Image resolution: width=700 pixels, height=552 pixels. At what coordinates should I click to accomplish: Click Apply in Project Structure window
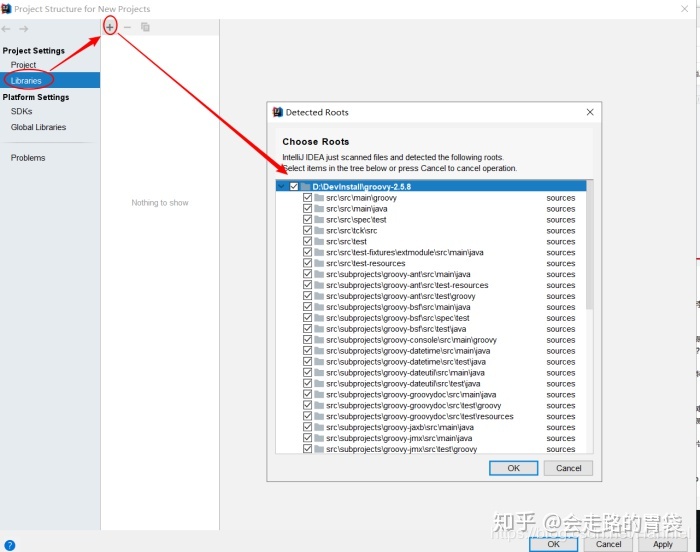click(662, 544)
